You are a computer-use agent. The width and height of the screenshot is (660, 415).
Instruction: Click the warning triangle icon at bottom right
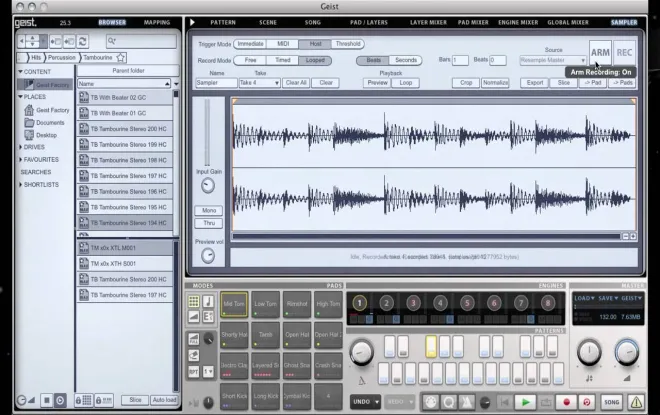pyautogui.click(x=636, y=402)
